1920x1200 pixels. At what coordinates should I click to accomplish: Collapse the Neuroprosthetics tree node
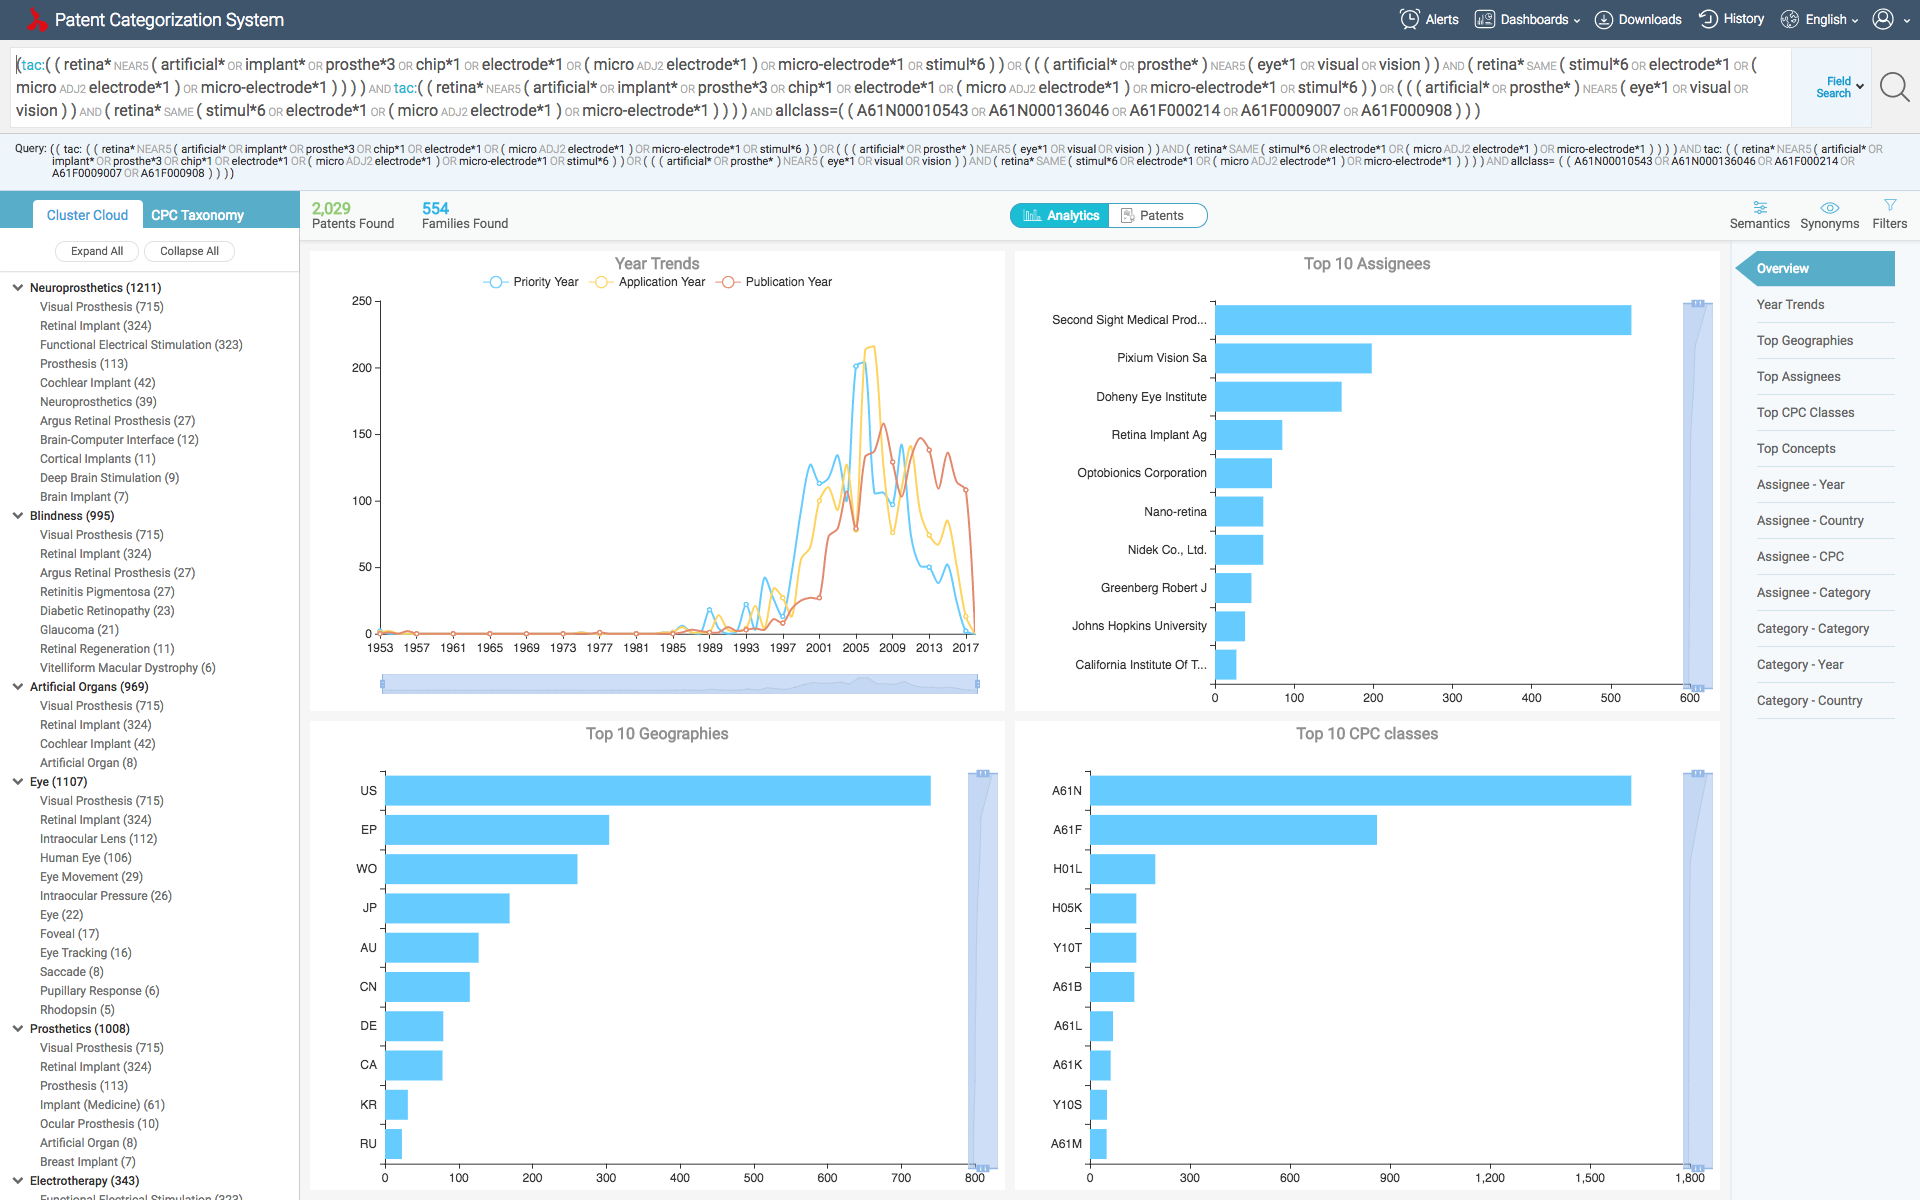(x=18, y=288)
